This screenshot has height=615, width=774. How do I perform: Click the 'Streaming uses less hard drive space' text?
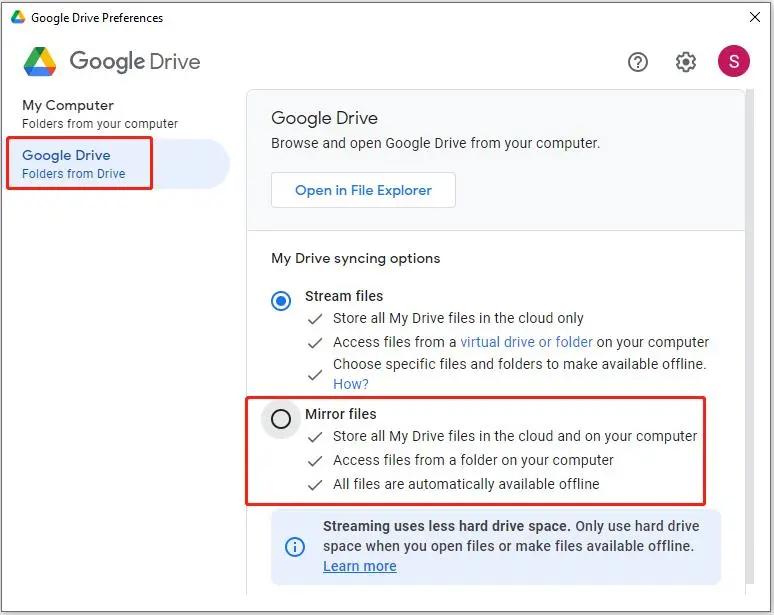[446, 526]
